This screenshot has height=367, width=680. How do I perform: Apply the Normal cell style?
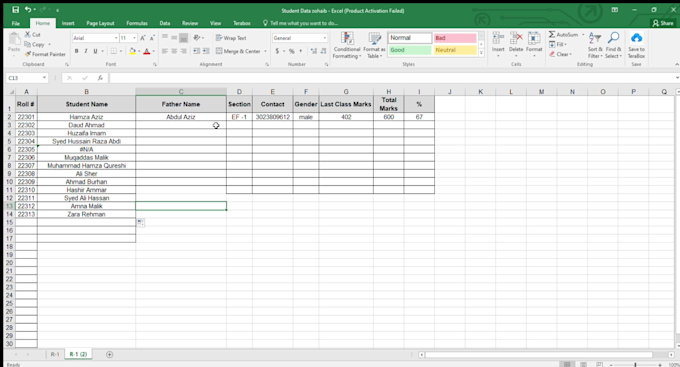point(410,38)
